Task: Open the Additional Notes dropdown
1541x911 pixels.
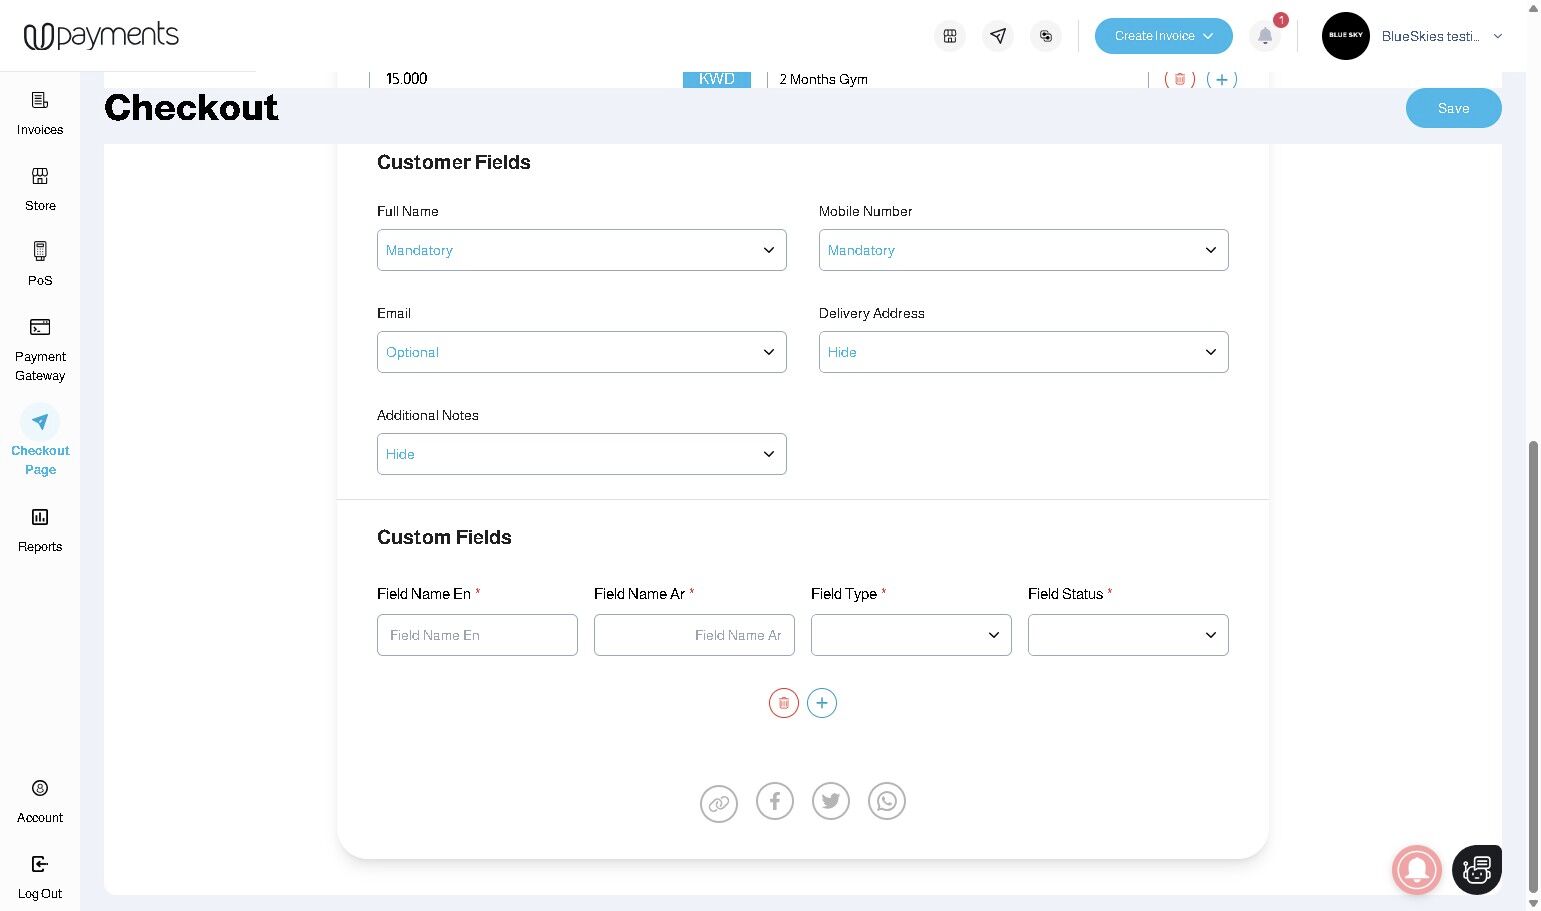Action: (x=582, y=454)
